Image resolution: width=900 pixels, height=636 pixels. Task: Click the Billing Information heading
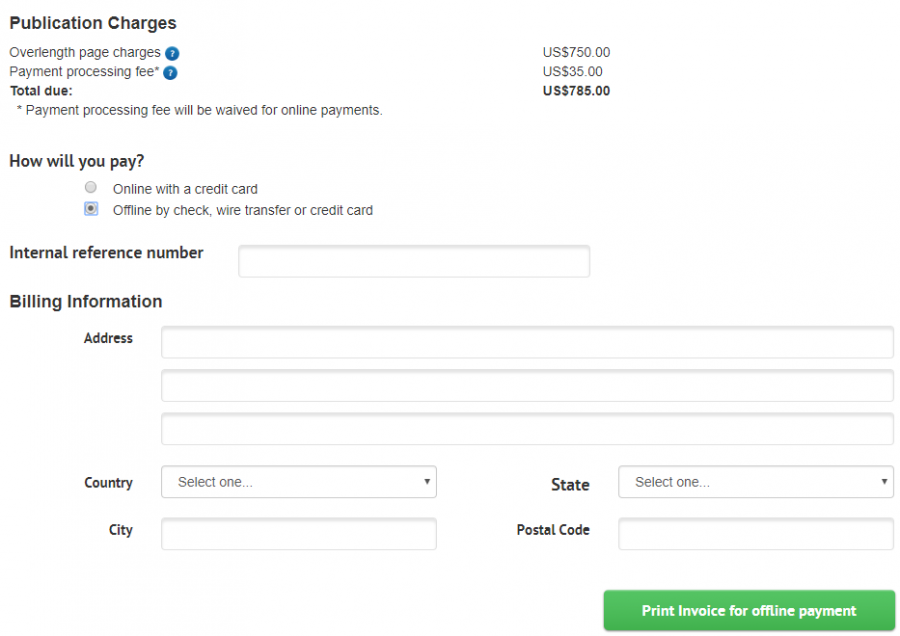tap(86, 302)
